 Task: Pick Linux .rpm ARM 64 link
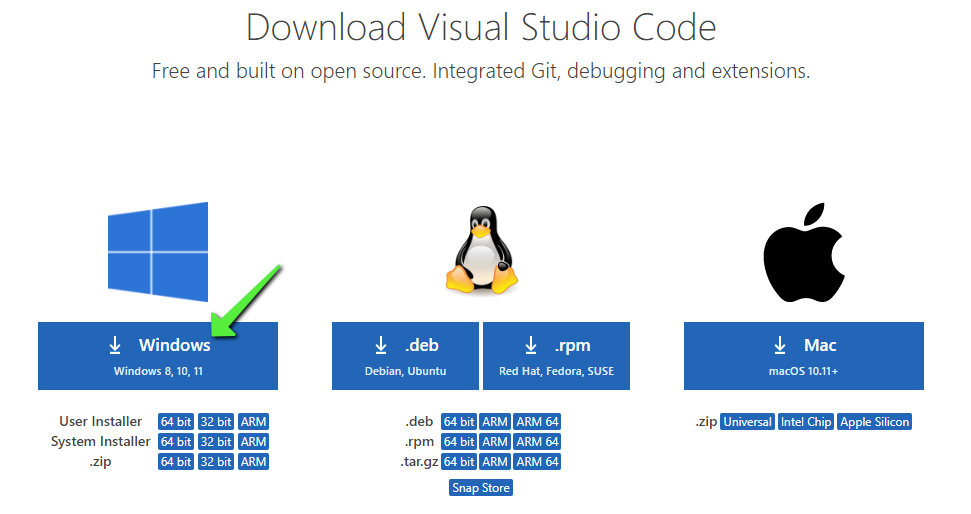(x=538, y=442)
